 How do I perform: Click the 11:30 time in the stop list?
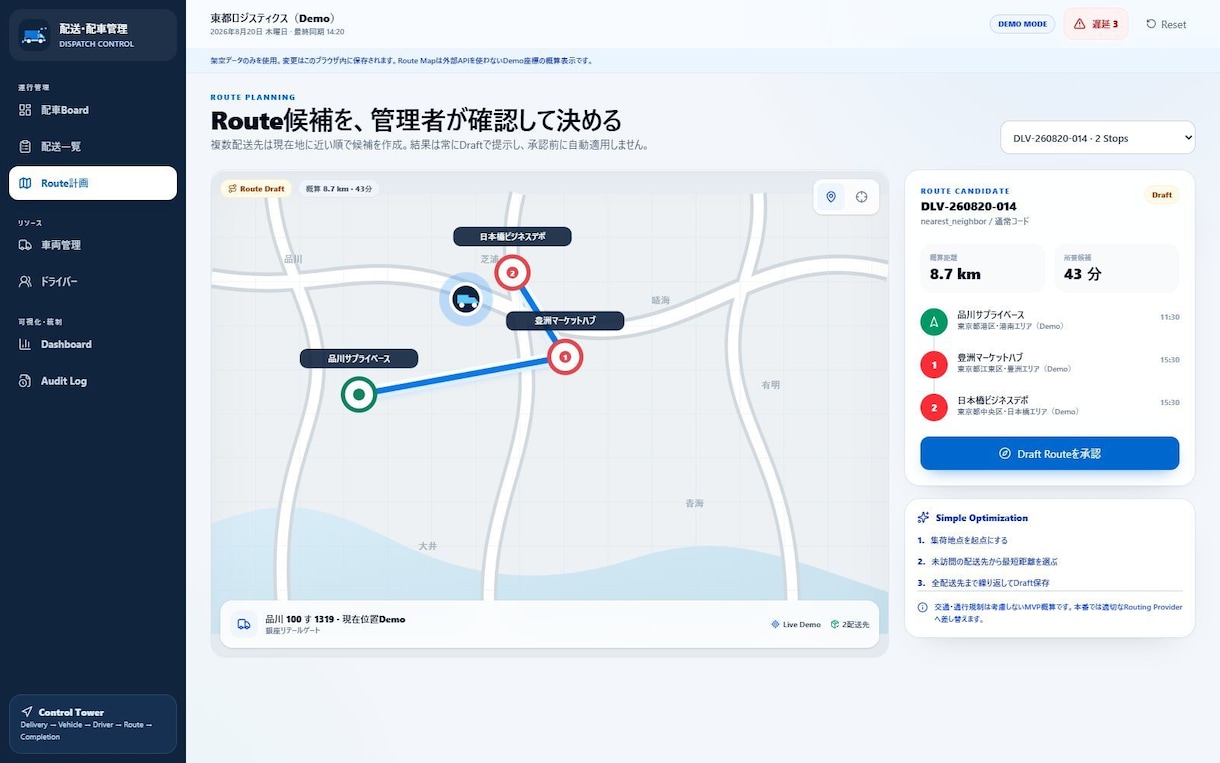pos(1169,317)
